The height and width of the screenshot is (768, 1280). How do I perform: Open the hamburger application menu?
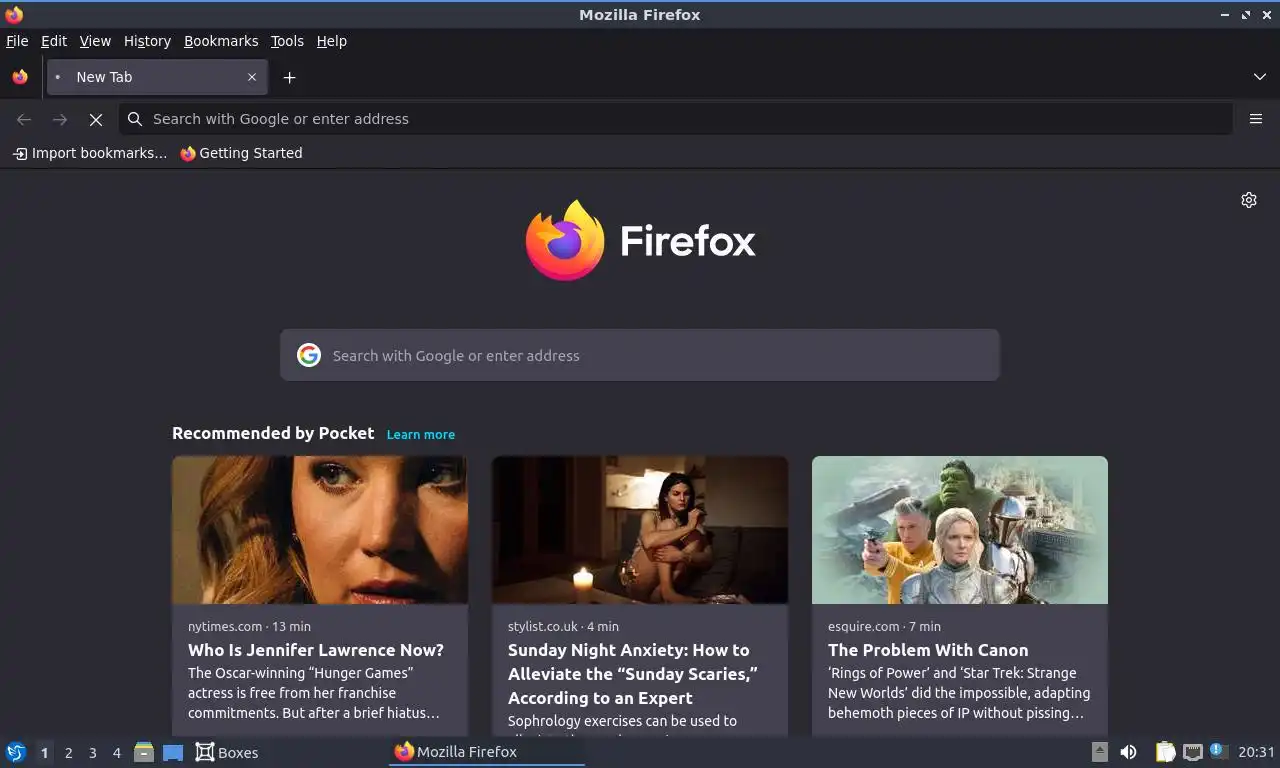point(1256,119)
